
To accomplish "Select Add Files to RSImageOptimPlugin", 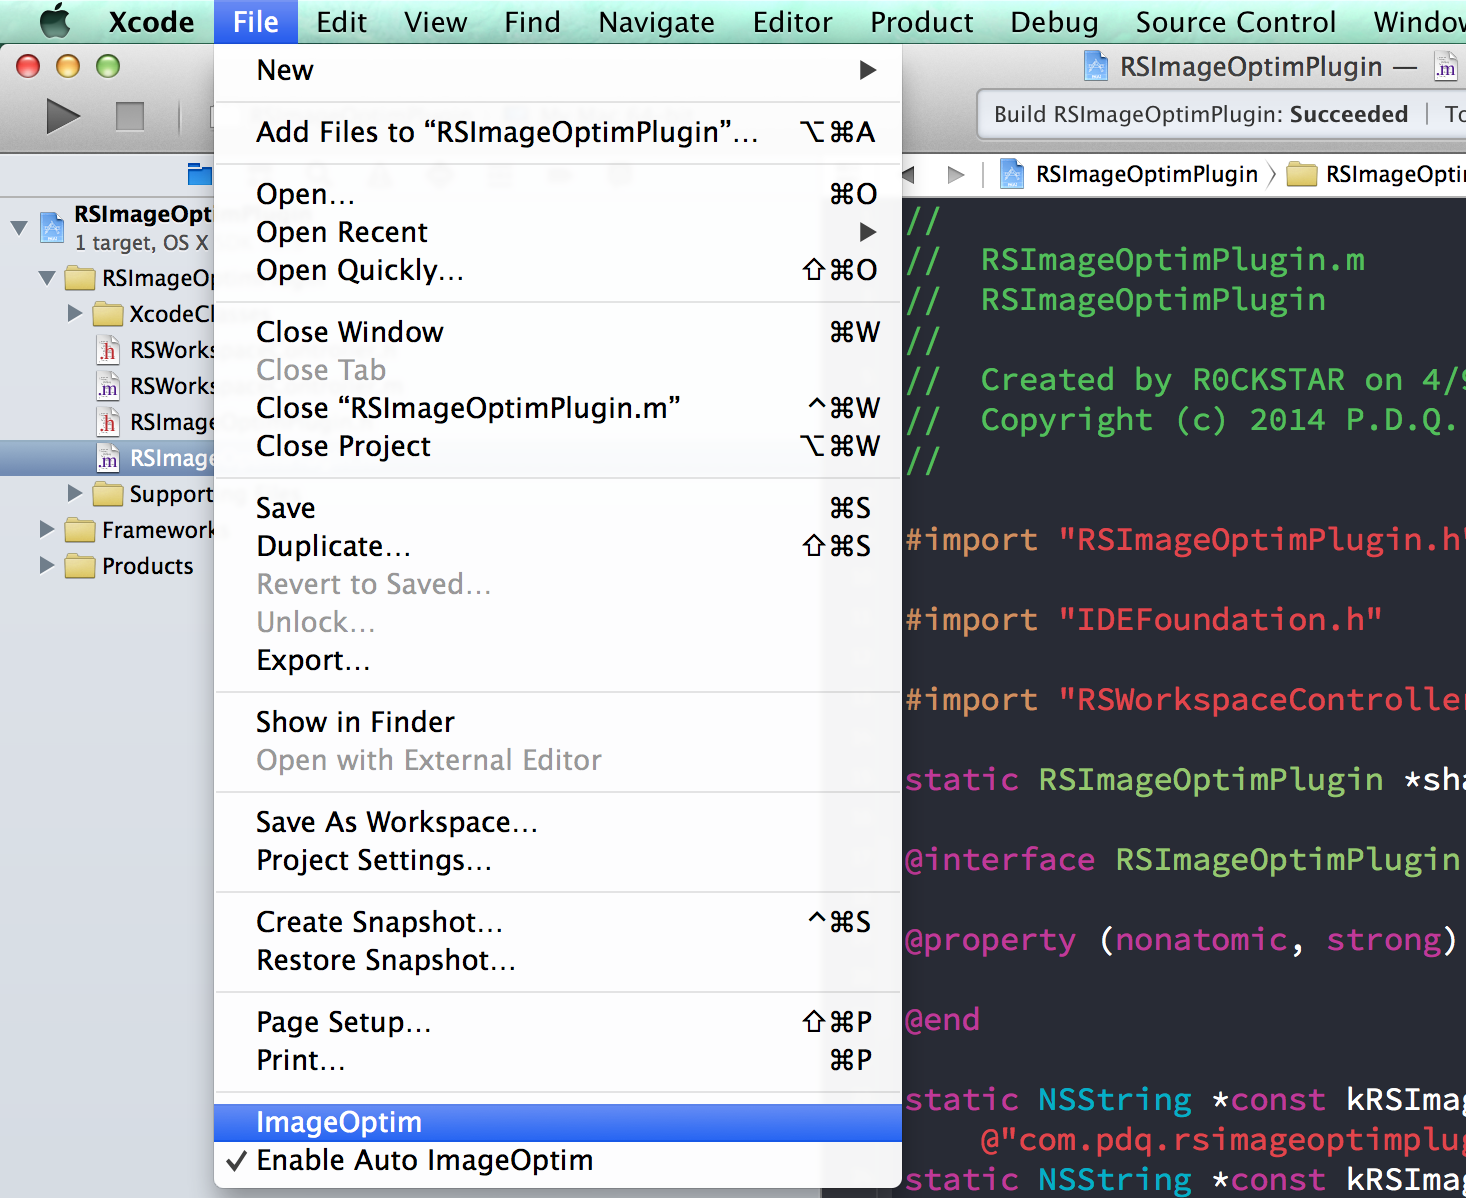I will coord(558,132).
